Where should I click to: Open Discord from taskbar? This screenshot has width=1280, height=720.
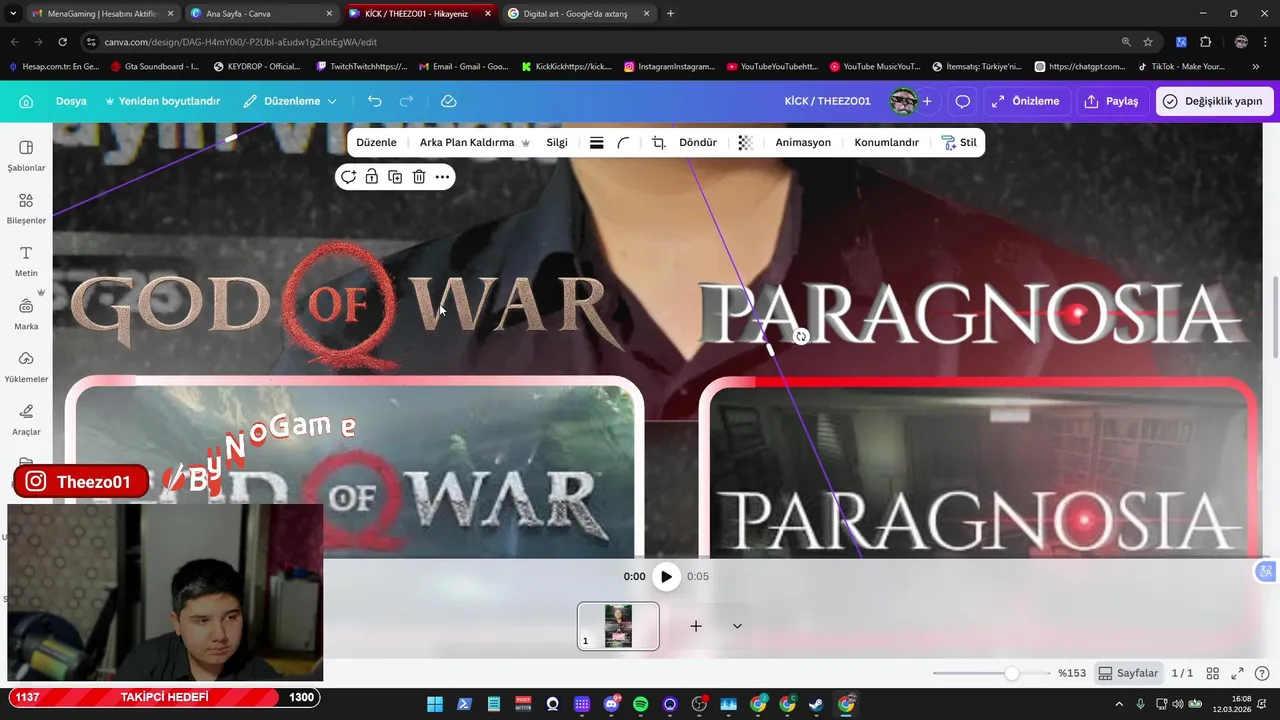tap(611, 704)
